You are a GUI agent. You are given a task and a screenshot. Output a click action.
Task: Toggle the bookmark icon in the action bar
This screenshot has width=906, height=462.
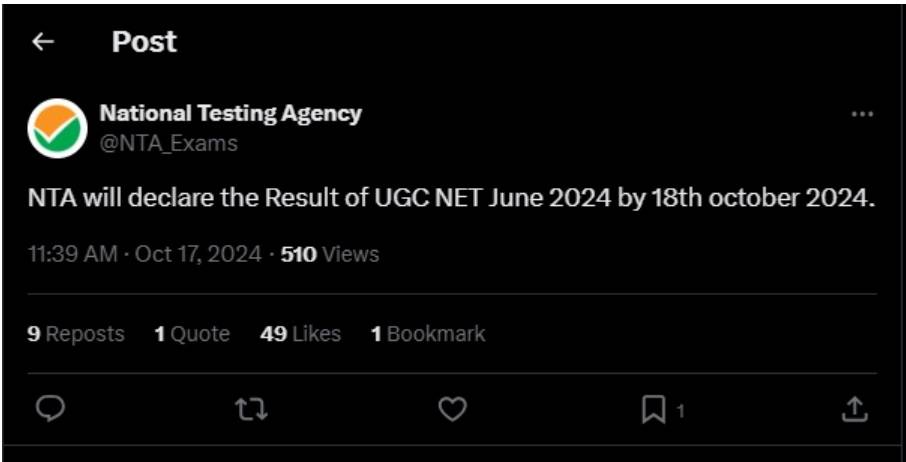coord(653,408)
